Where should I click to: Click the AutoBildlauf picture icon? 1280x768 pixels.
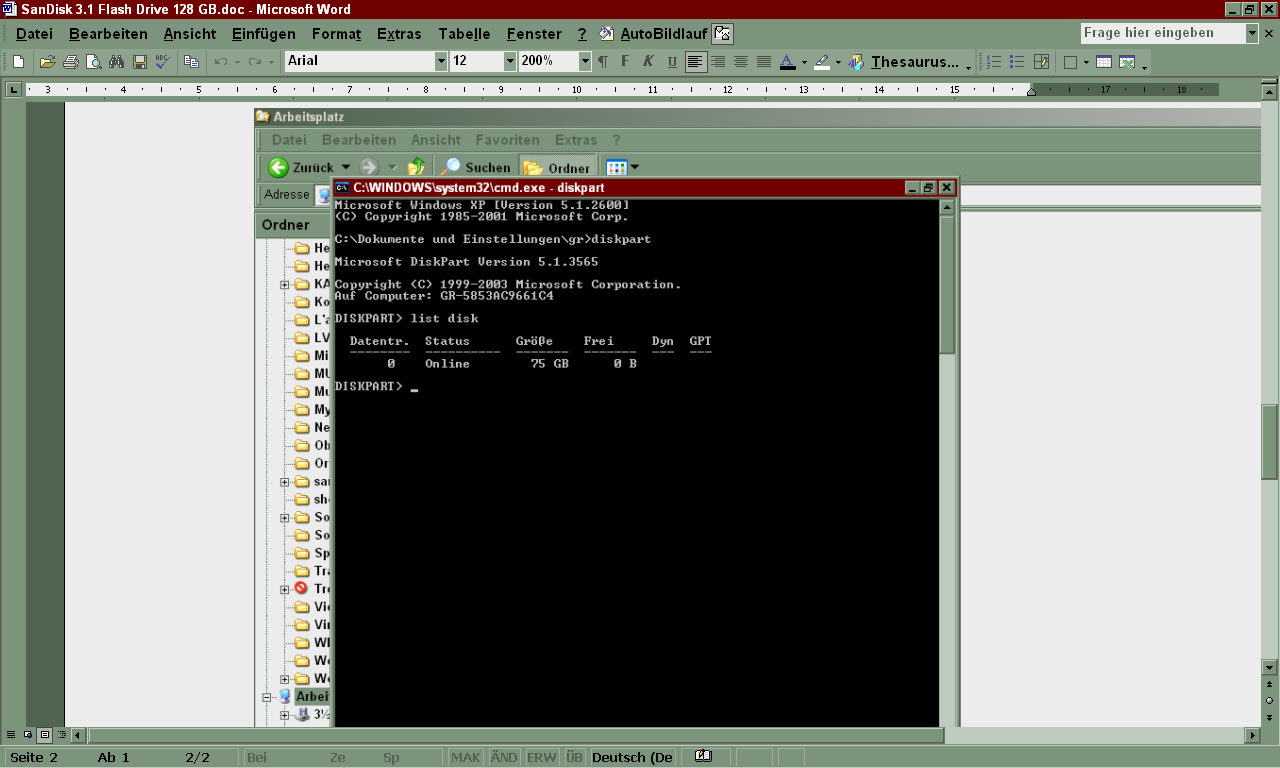coord(723,34)
